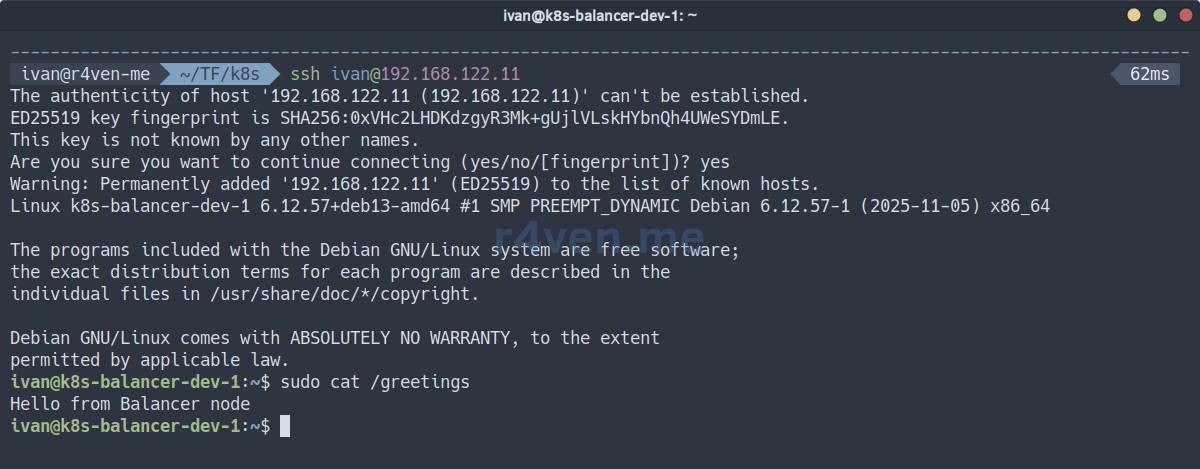Click the ~/TF/k8s directory prompt segment

[219, 74]
